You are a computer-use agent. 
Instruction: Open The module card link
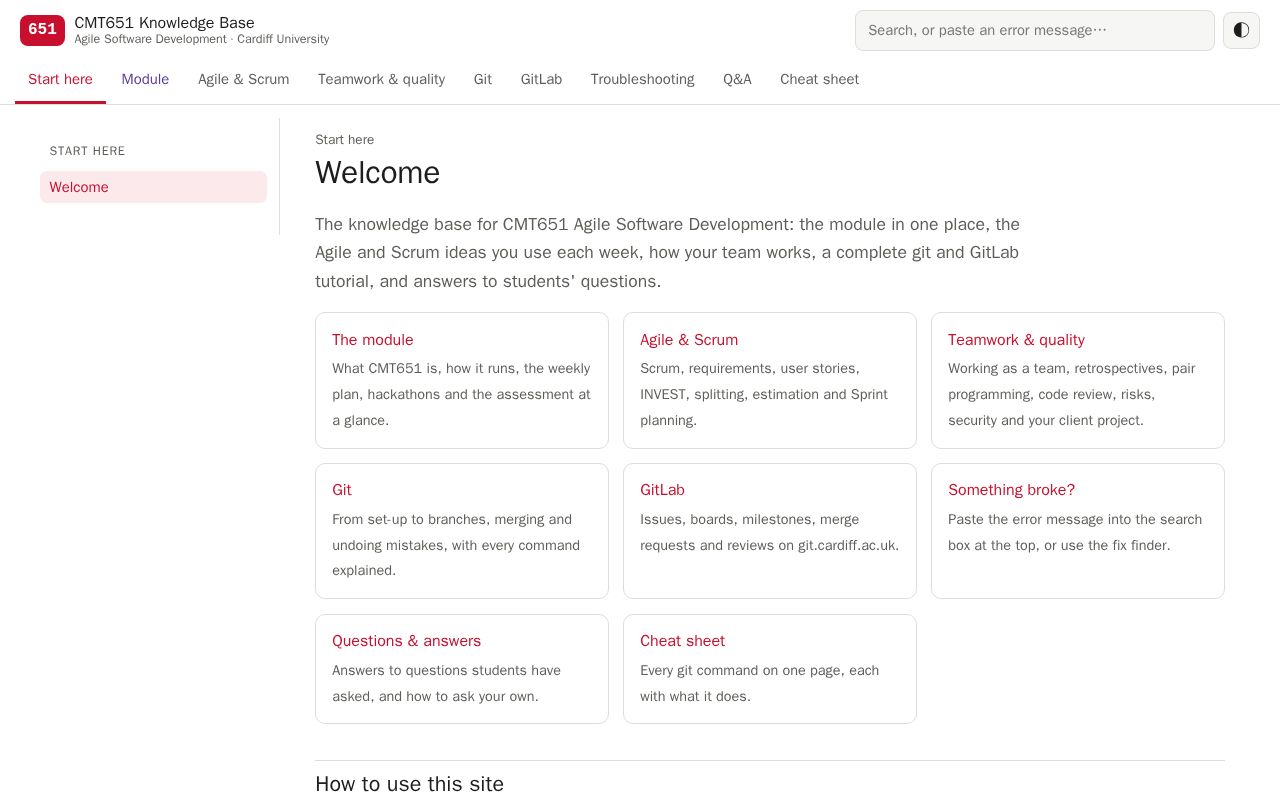[462, 380]
